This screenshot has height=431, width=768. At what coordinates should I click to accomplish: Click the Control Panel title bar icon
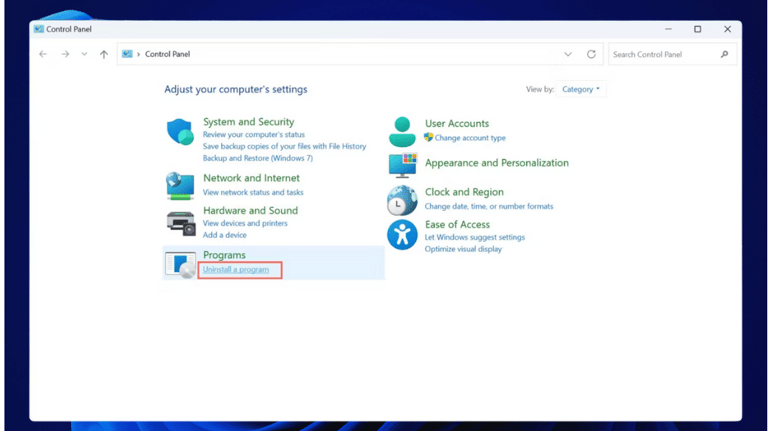39,29
